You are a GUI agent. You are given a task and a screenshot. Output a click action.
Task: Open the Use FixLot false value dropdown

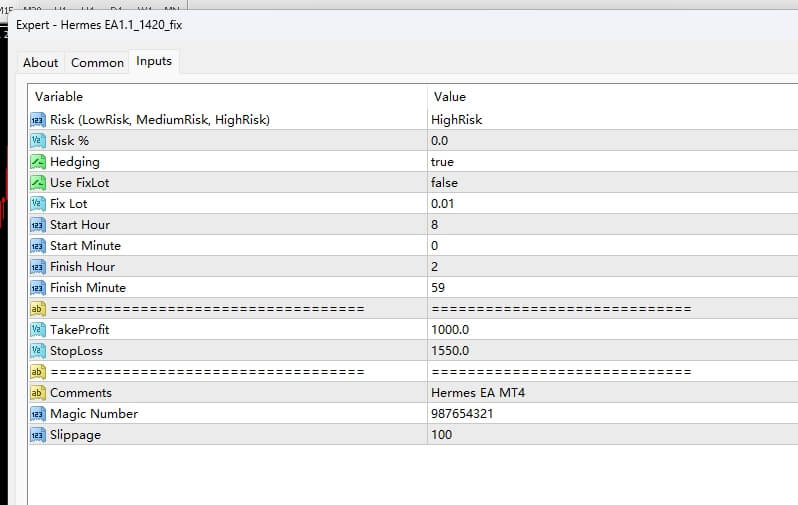click(613, 182)
